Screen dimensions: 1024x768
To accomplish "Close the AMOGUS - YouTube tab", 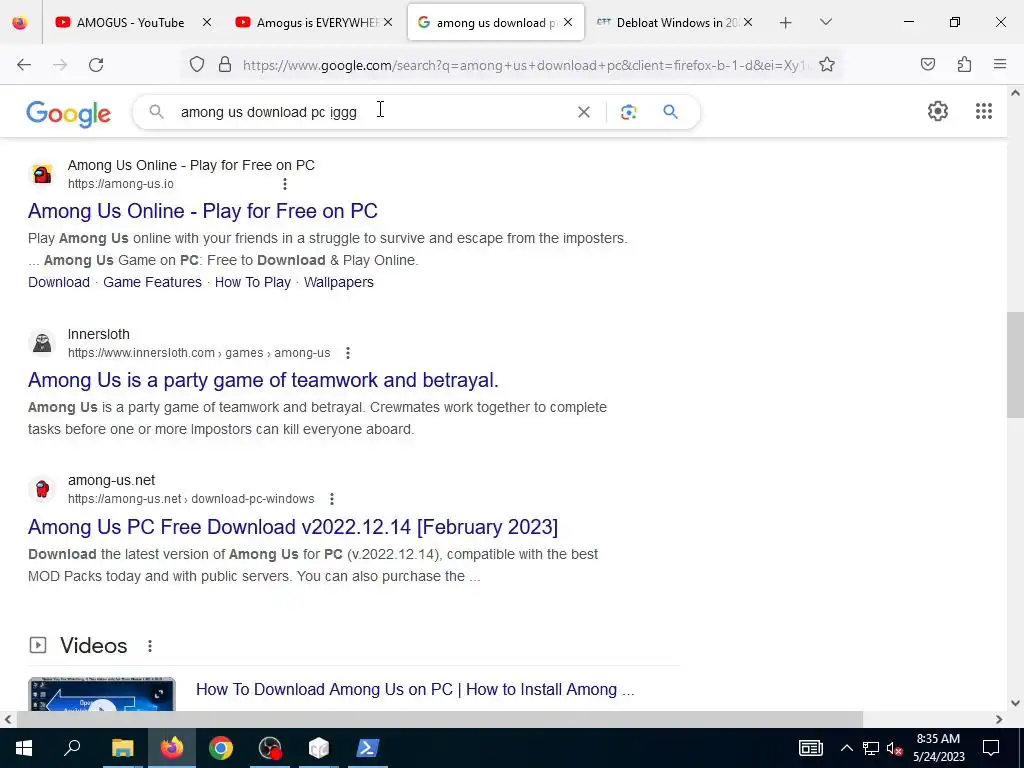I will tap(207, 22).
